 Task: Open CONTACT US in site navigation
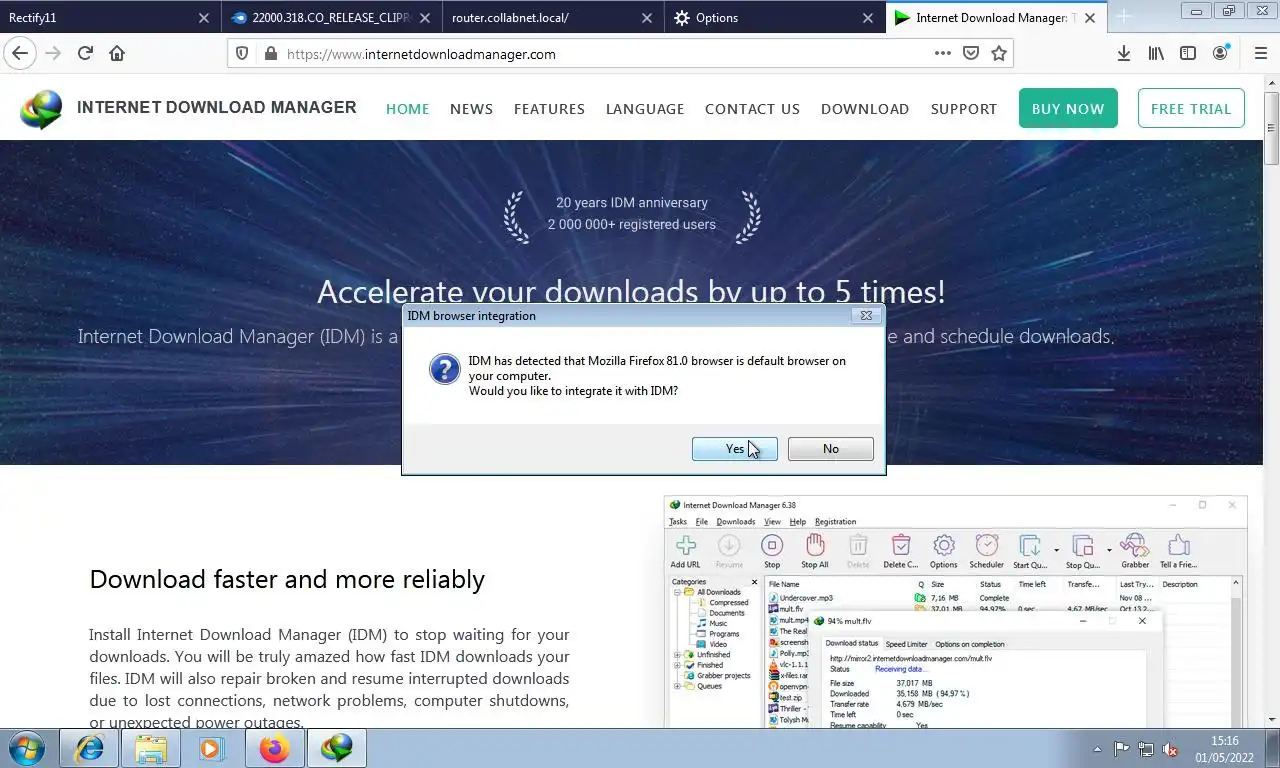coord(752,109)
